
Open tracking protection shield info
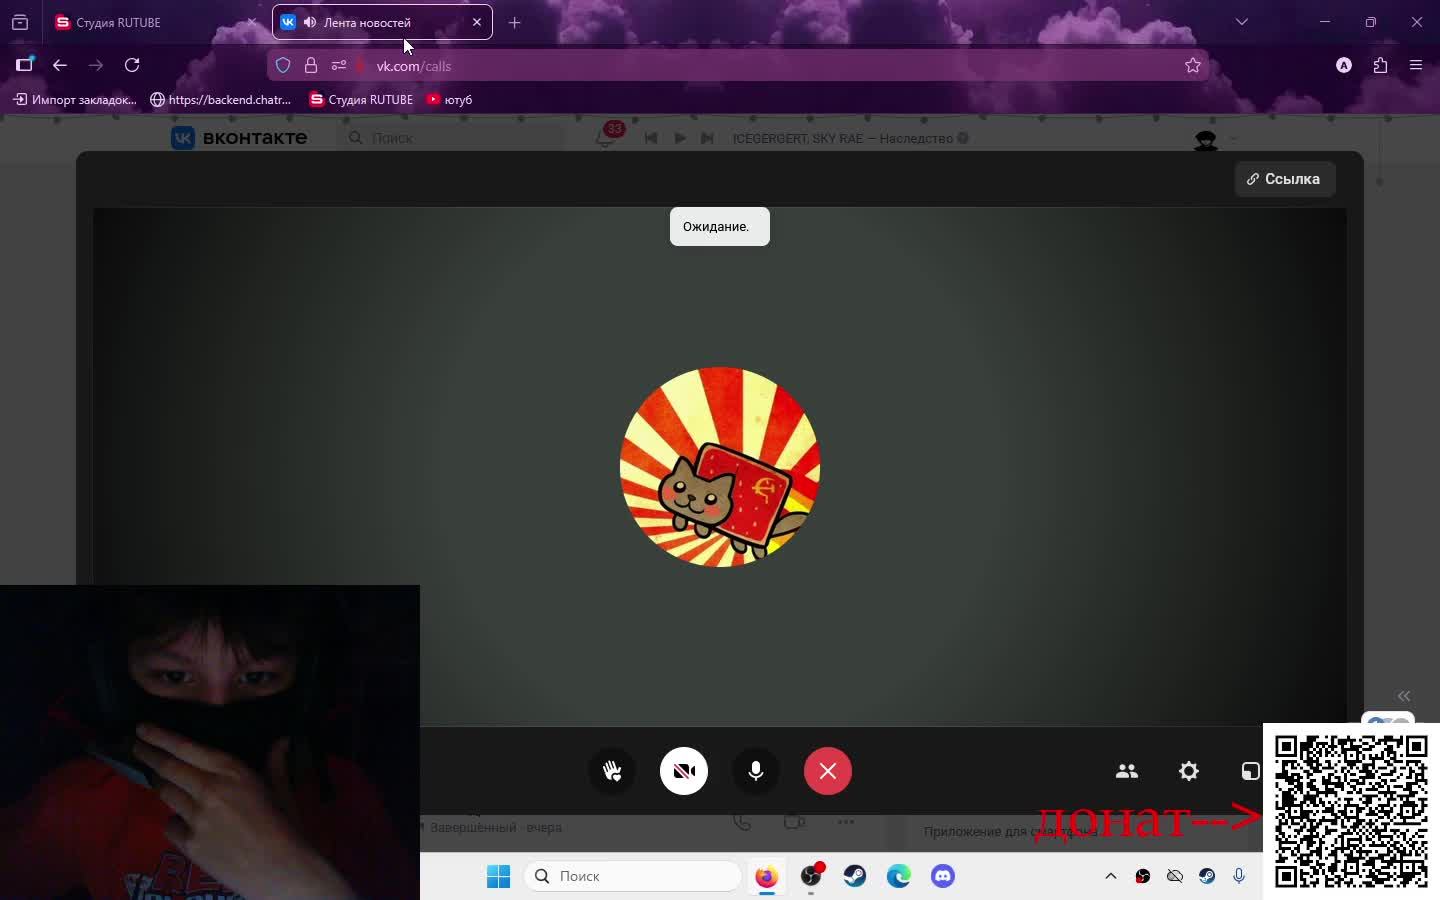(283, 66)
